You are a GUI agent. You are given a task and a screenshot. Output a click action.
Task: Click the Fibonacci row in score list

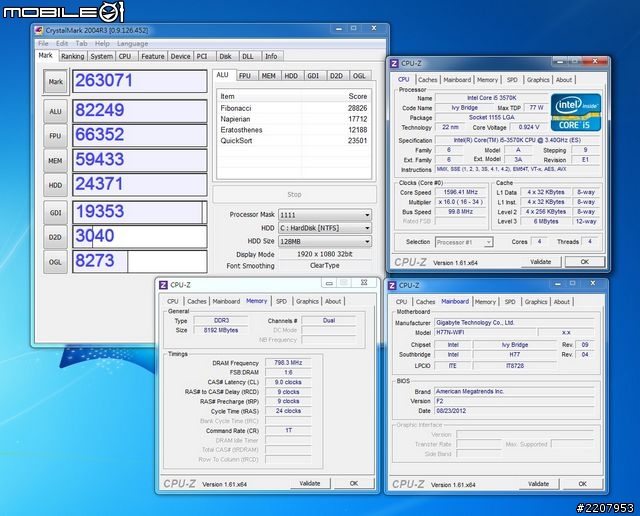click(x=294, y=108)
